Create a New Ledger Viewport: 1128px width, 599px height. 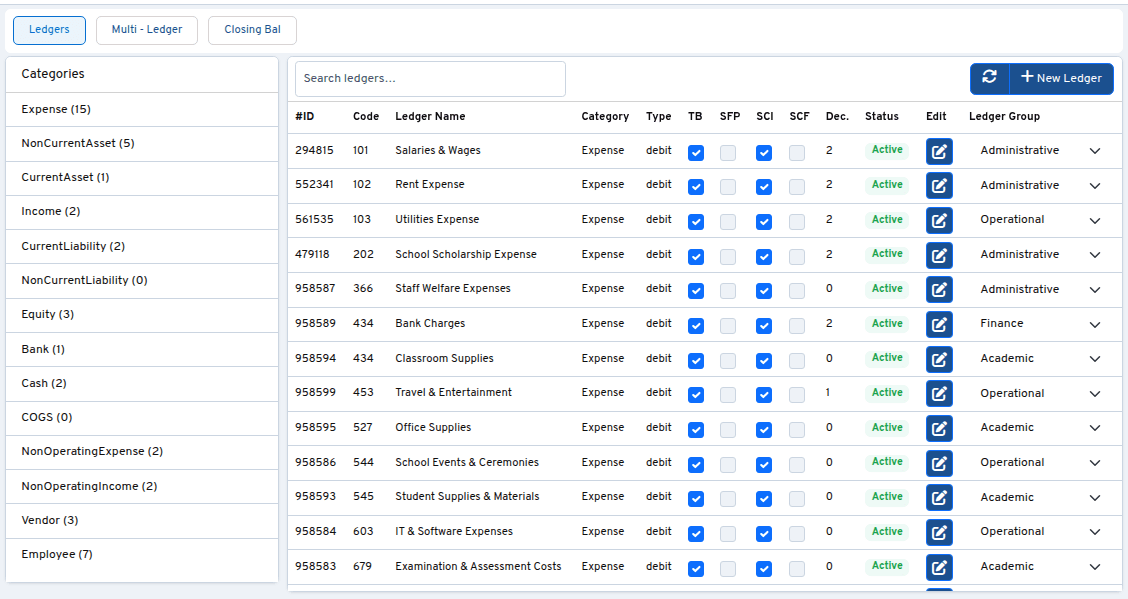pyautogui.click(x=1061, y=78)
